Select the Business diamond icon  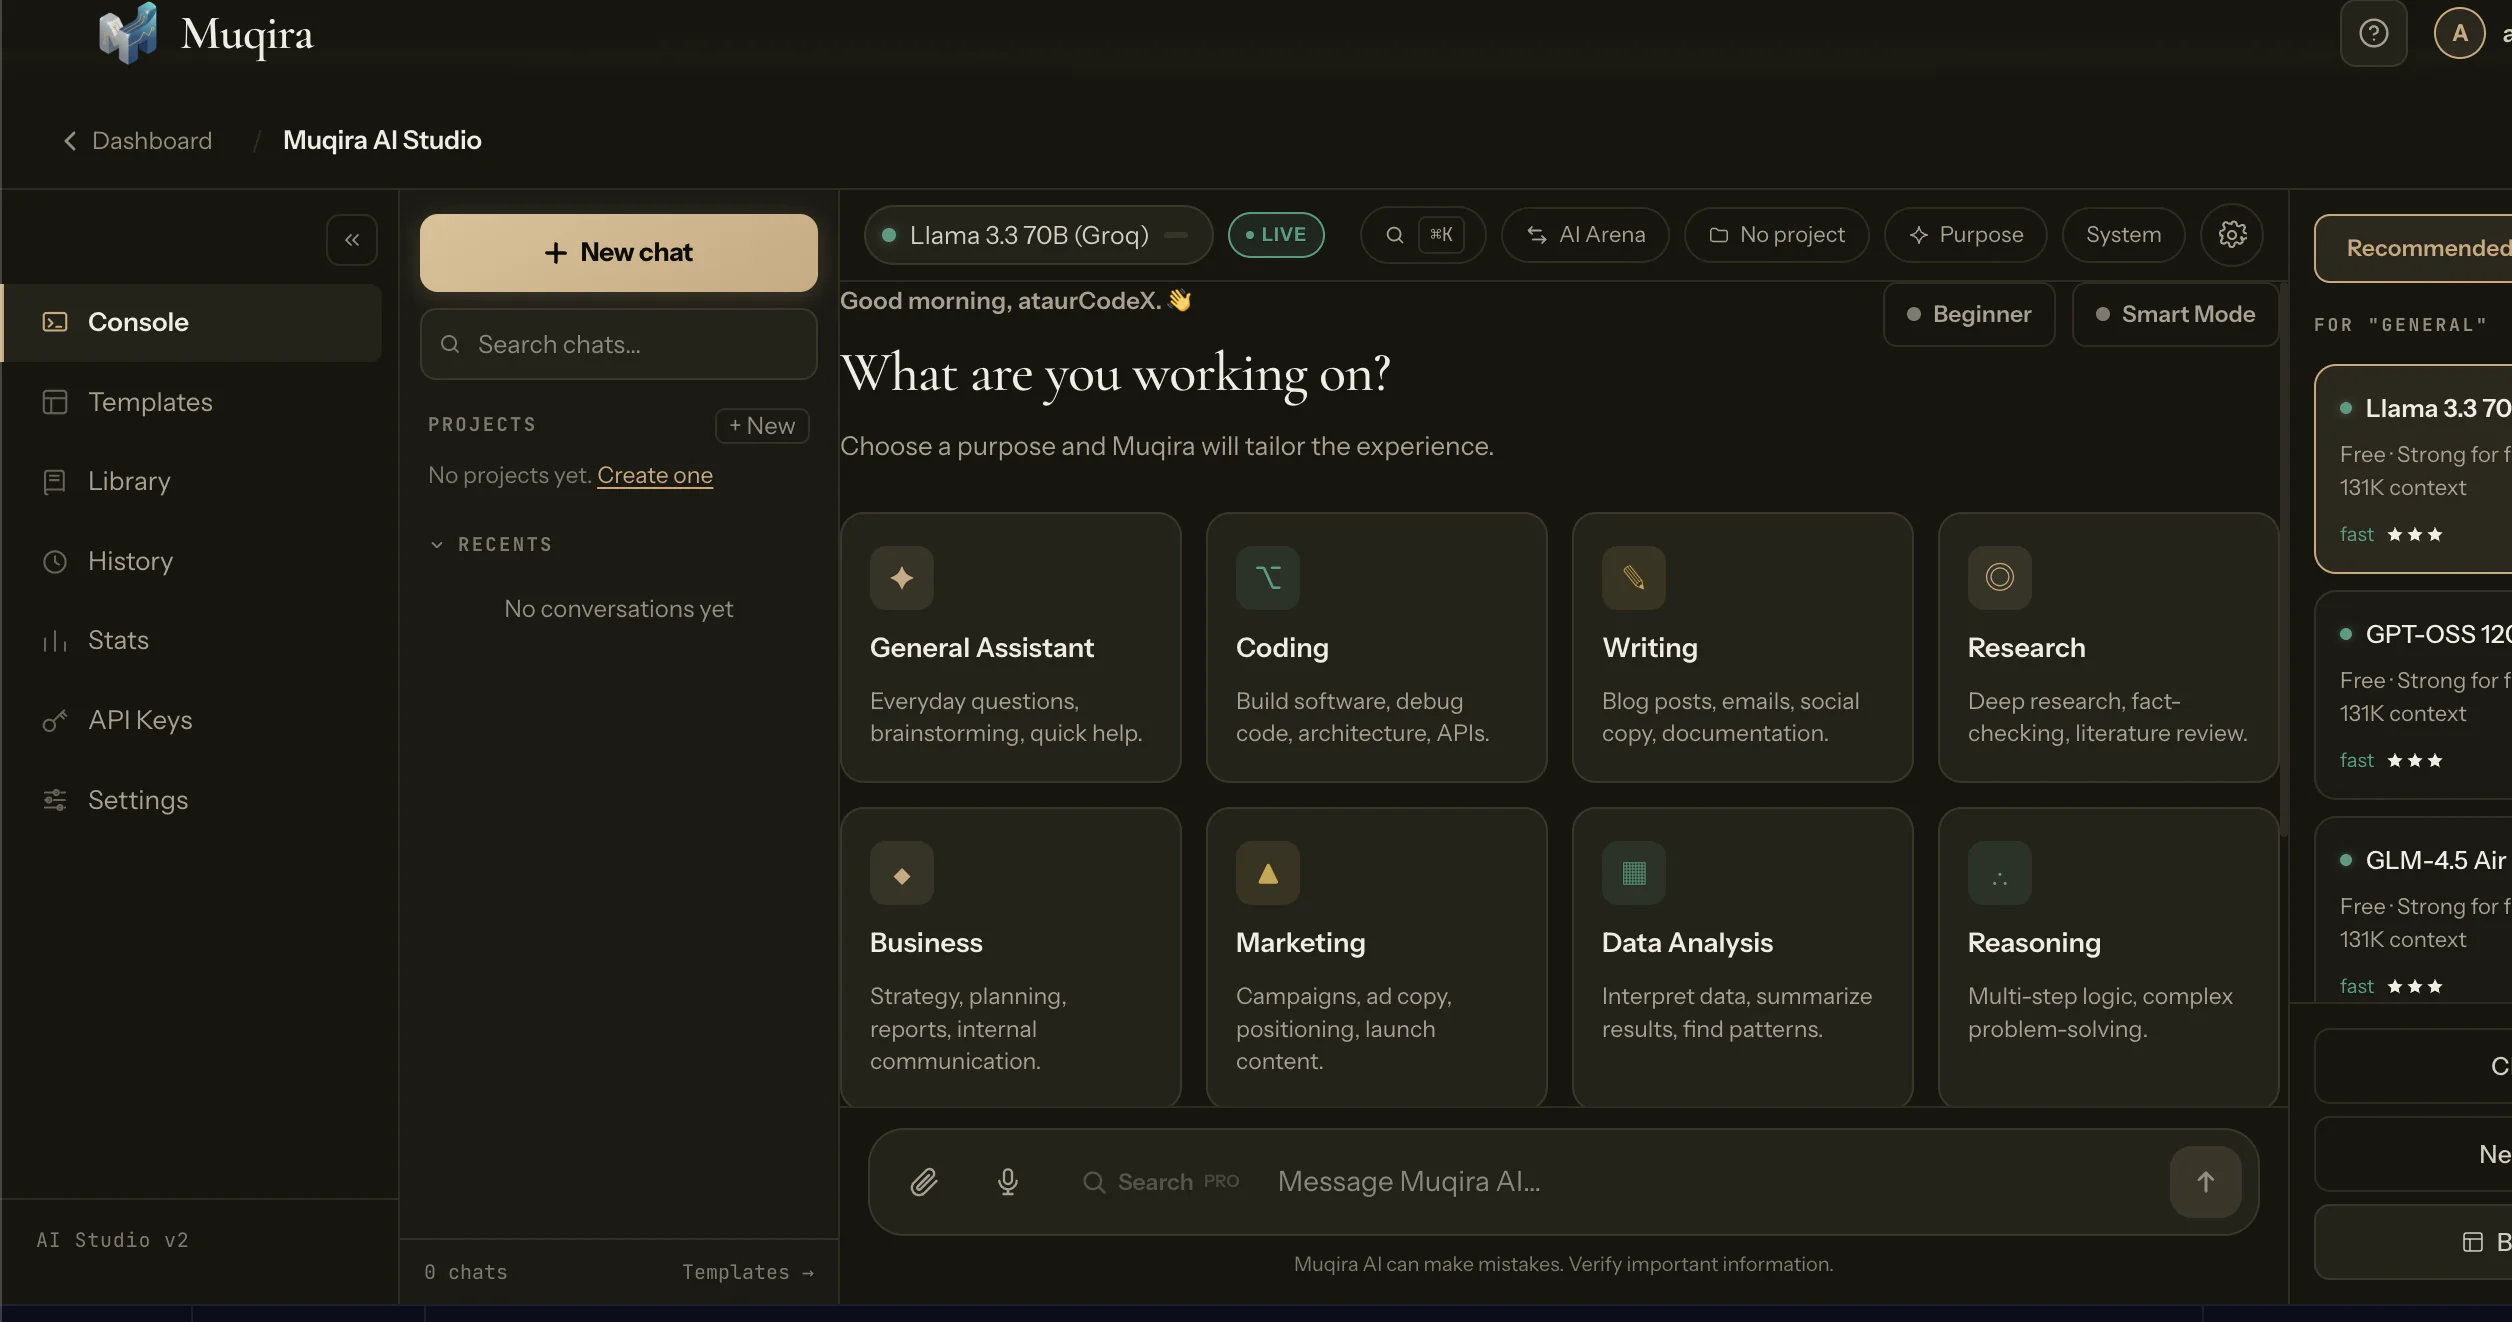(x=902, y=873)
